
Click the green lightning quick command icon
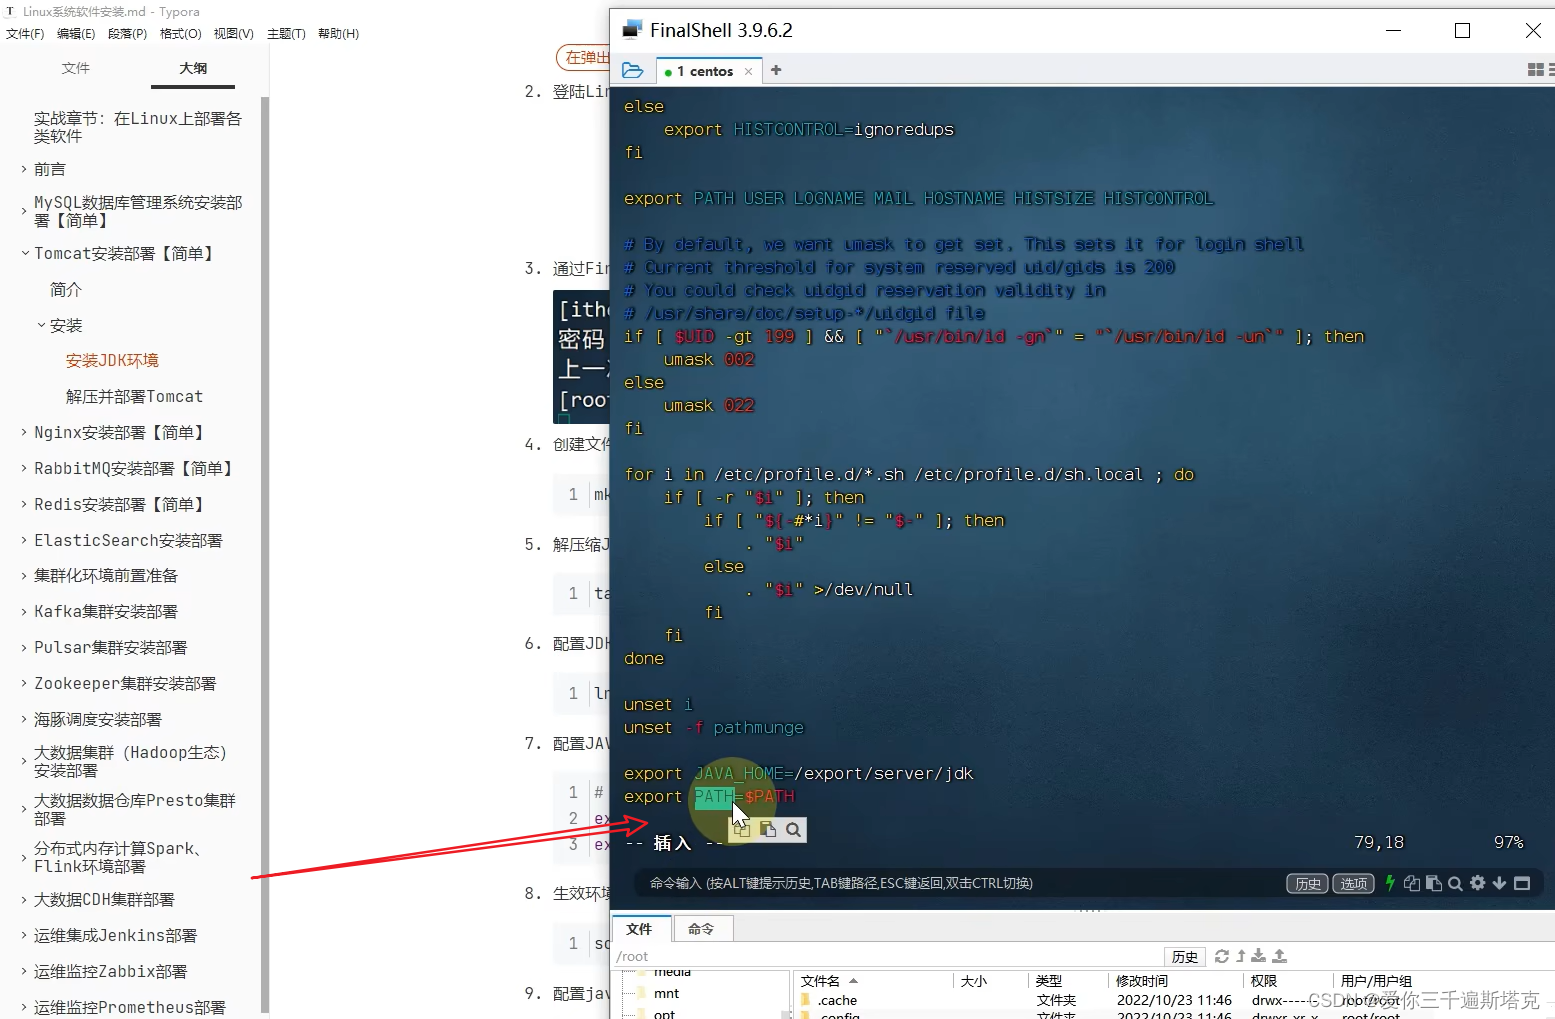tap(1390, 883)
